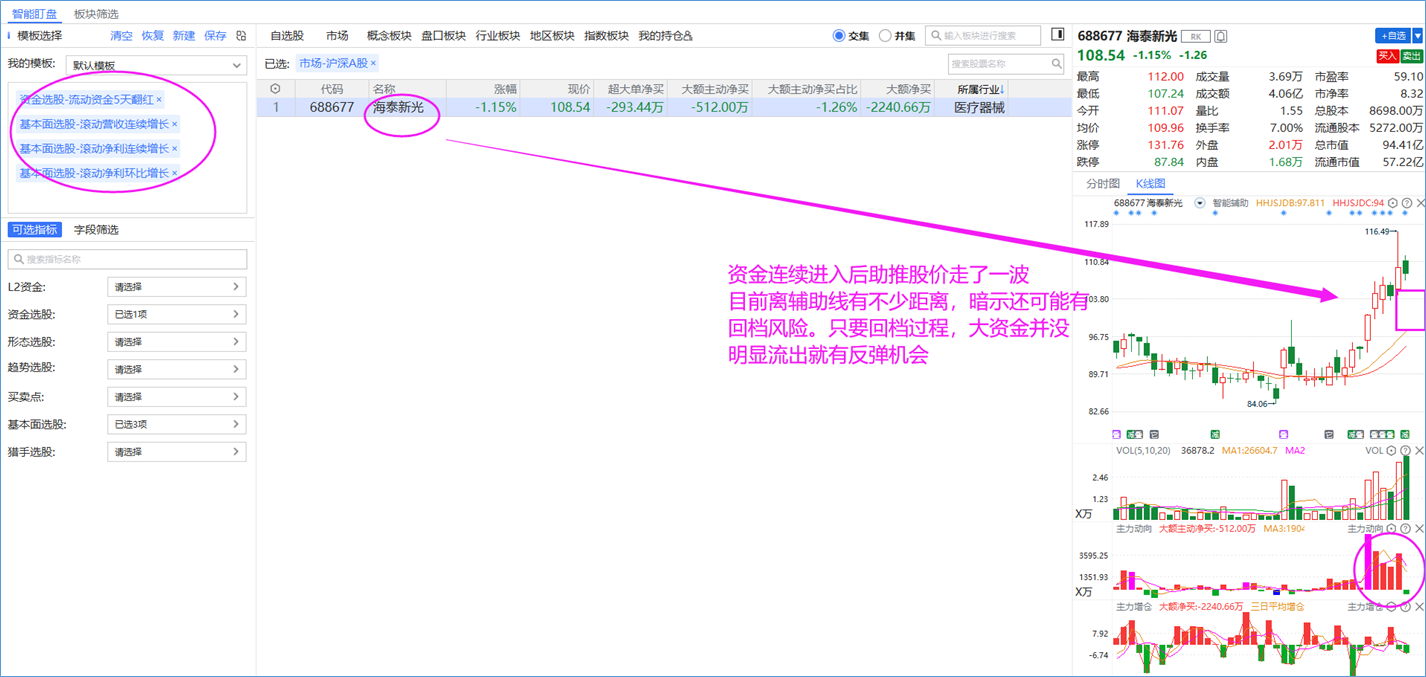Open settings icon of the 主力动向 panel
This screenshot has width=1426, height=677.
click(1392, 529)
